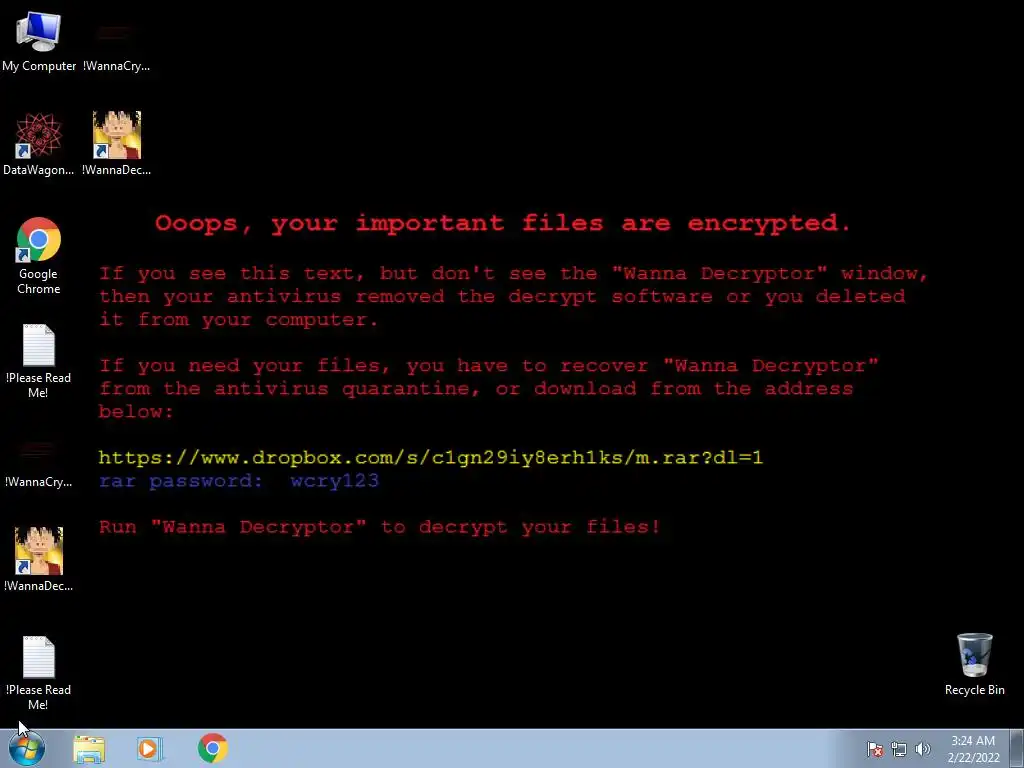Open the volume speaker tray icon
This screenshot has width=1024, height=768.
[x=922, y=749]
